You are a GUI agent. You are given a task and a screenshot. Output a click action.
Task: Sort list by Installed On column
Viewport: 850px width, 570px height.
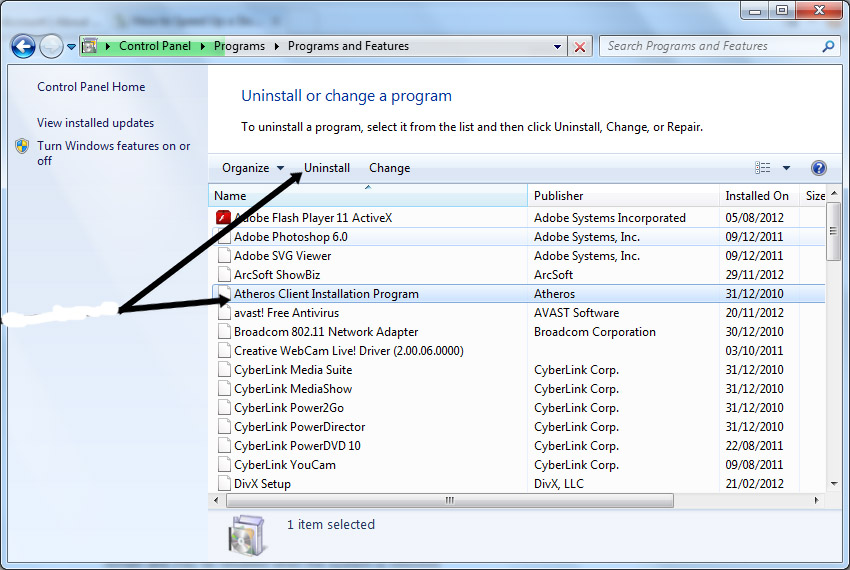tap(757, 196)
